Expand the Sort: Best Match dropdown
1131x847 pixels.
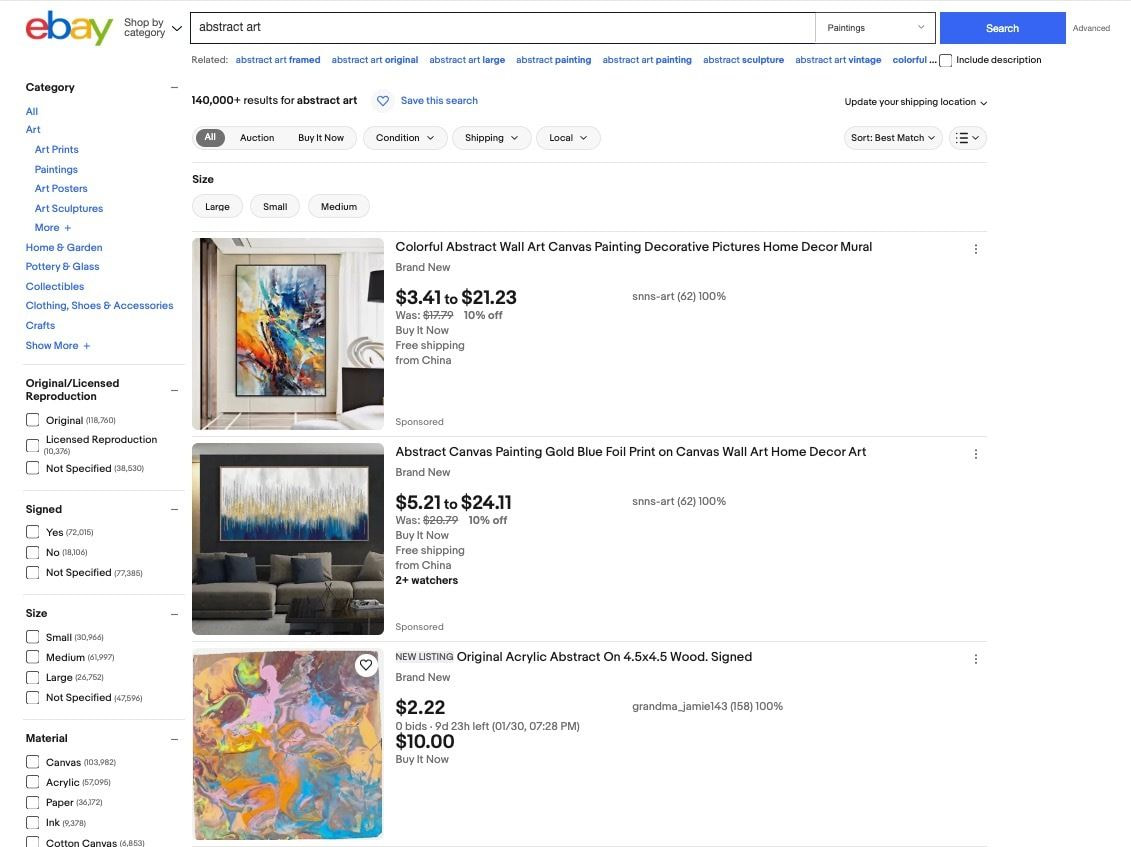click(x=892, y=138)
